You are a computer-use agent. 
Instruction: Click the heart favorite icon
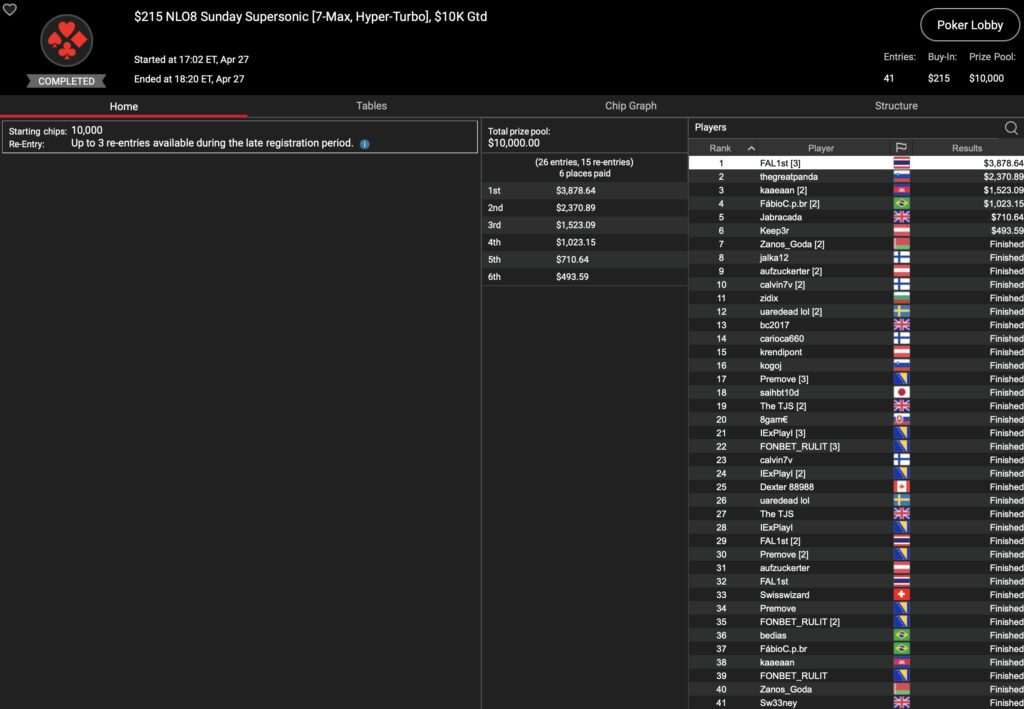click(10, 9)
